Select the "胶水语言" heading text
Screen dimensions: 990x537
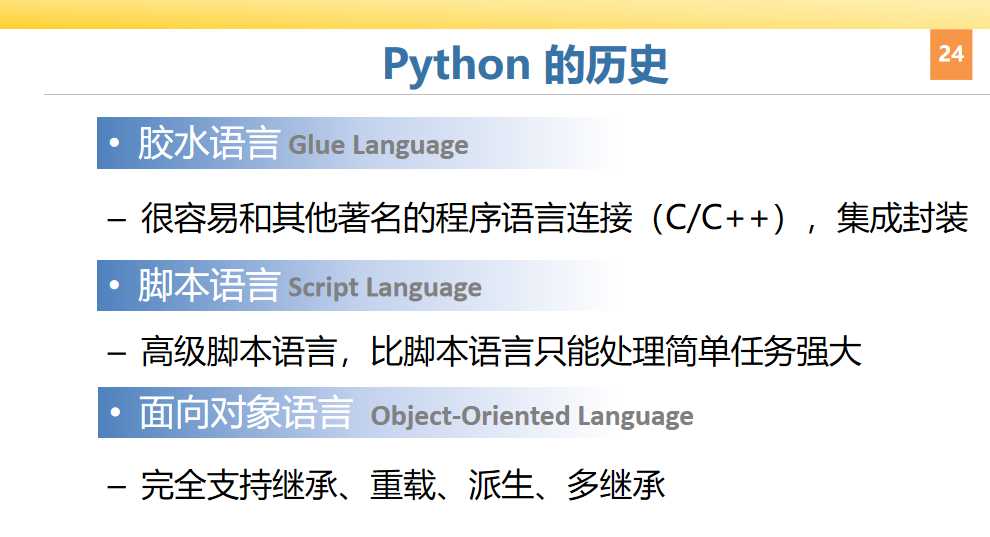point(208,144)
